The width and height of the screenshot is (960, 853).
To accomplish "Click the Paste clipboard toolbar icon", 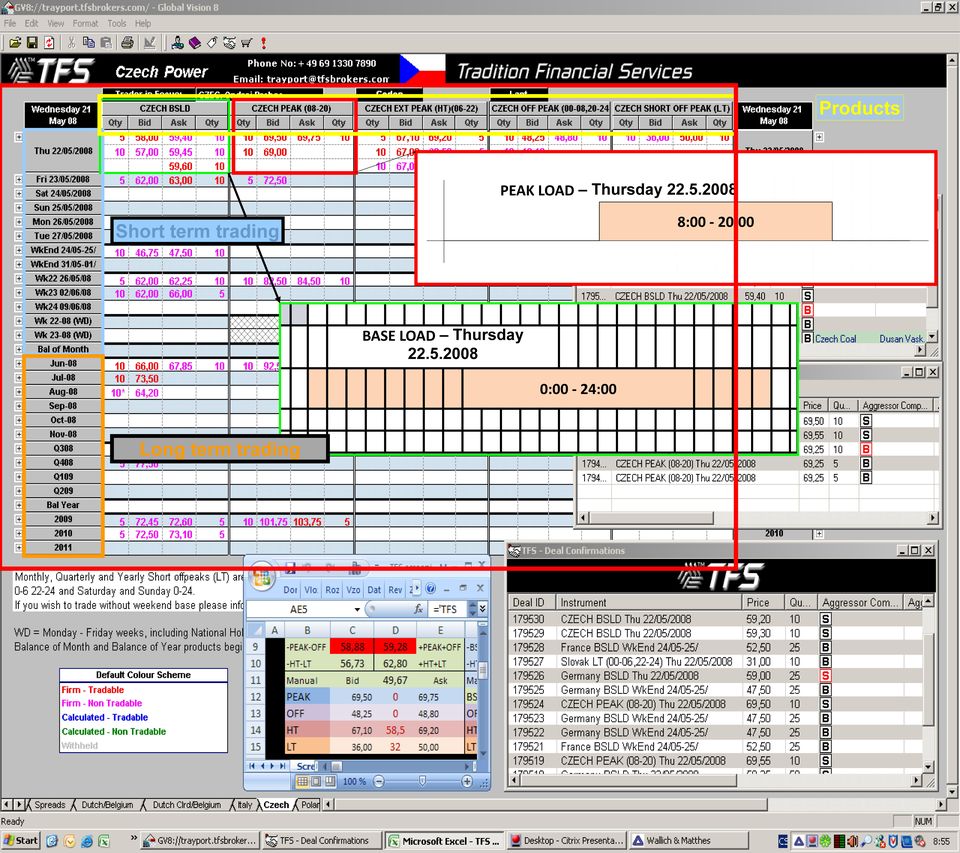I will click(106, 43).
